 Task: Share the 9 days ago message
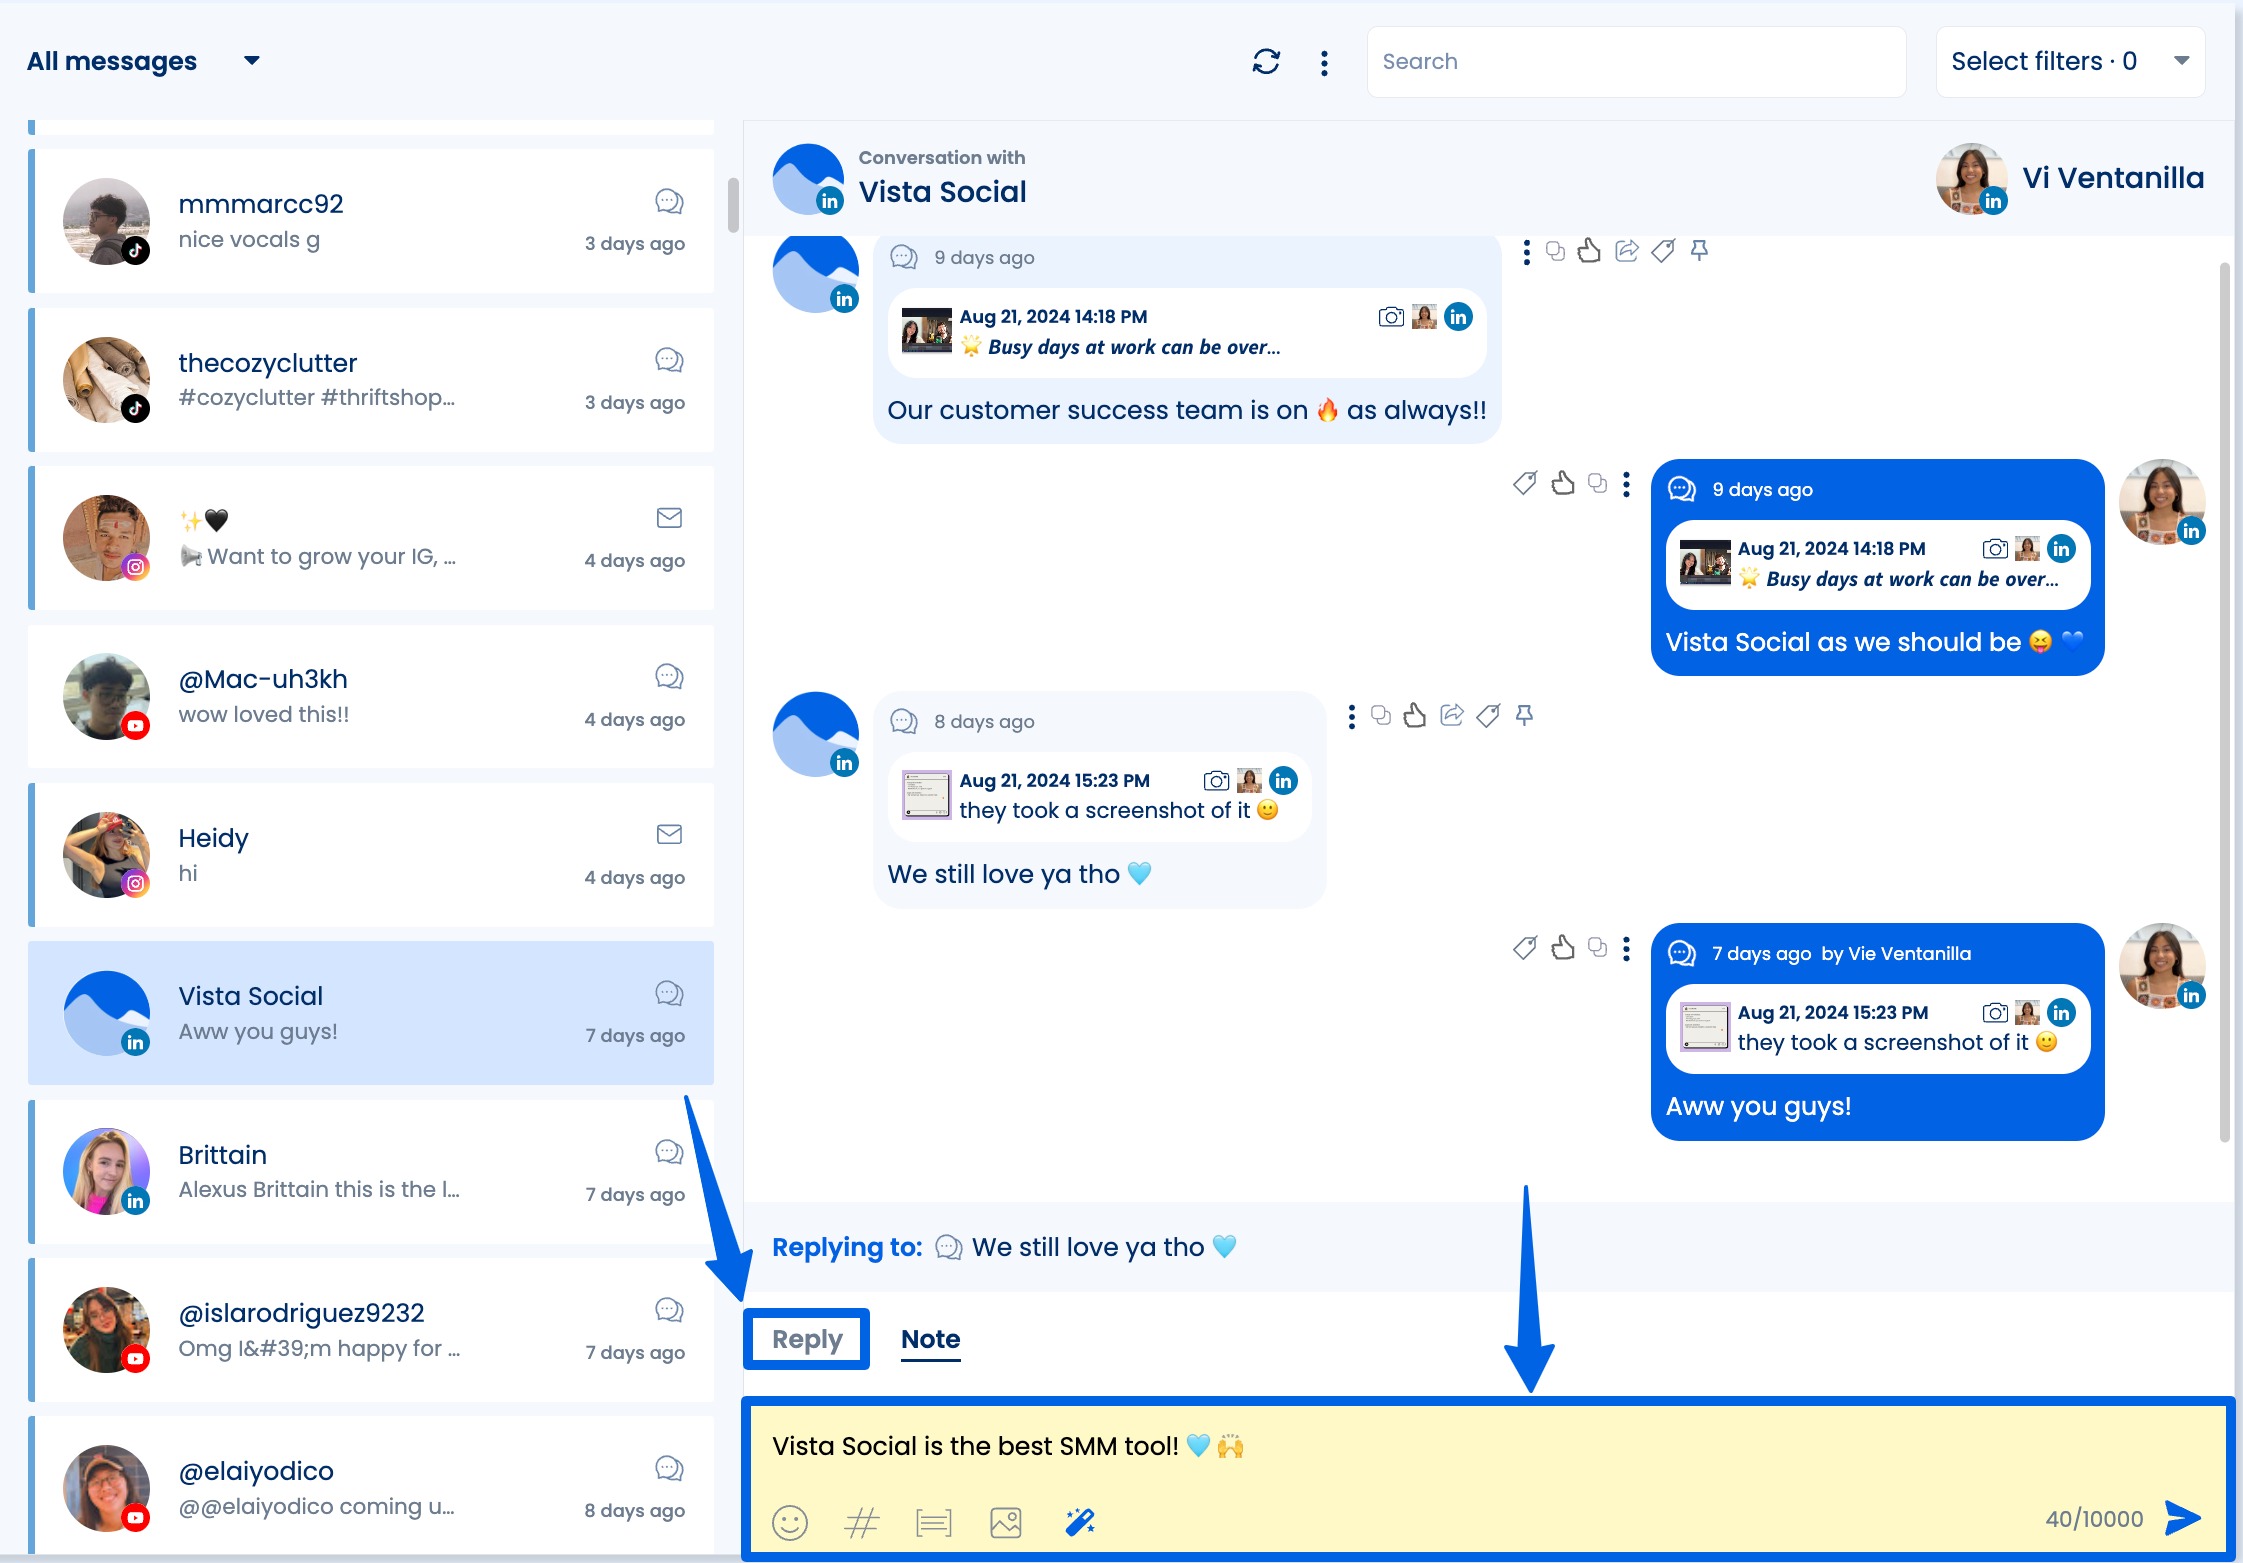point(1625,251)
